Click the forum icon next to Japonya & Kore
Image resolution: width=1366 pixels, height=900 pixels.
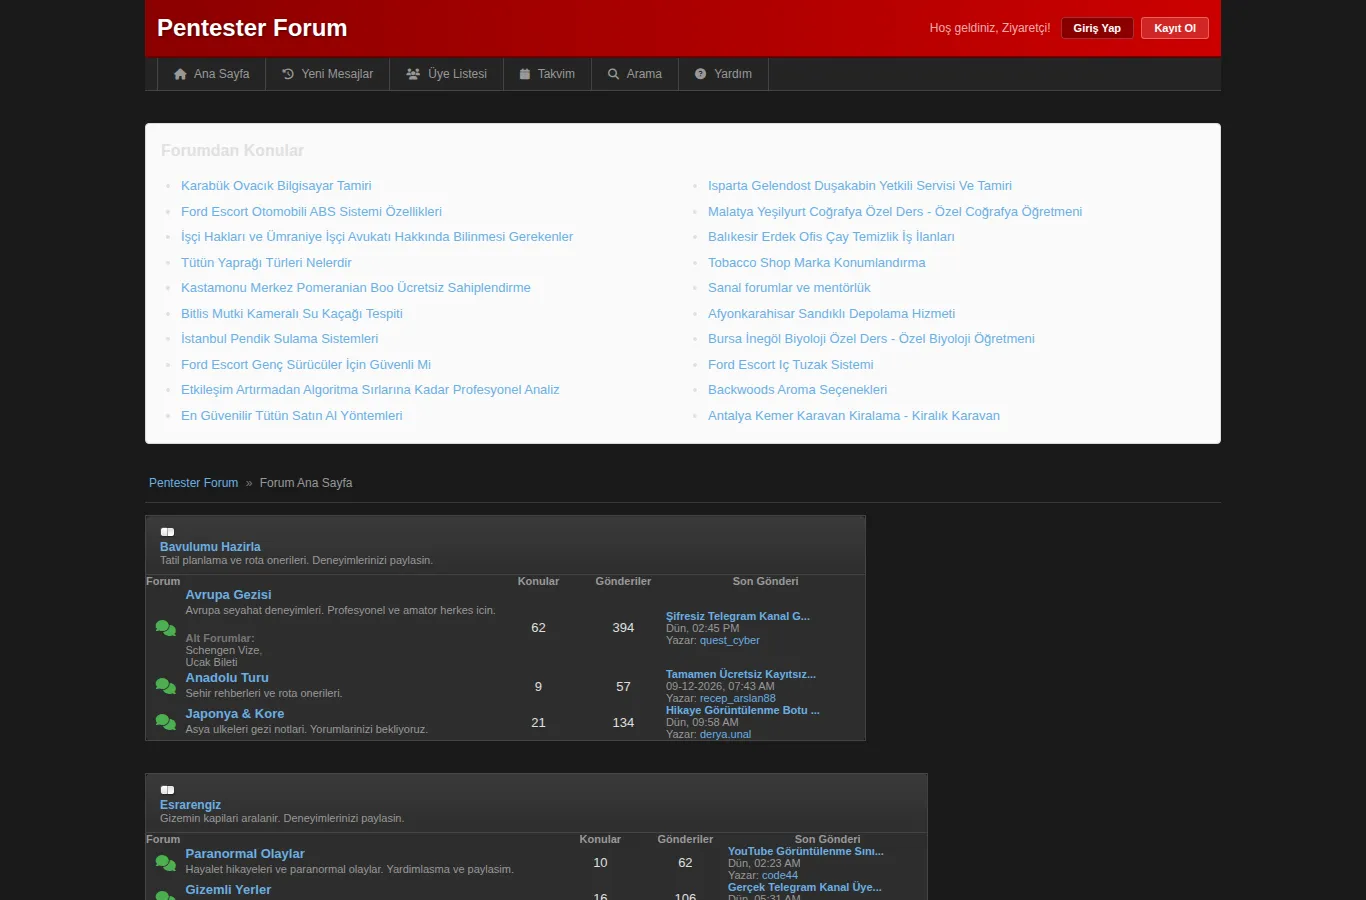pos(166,722)
